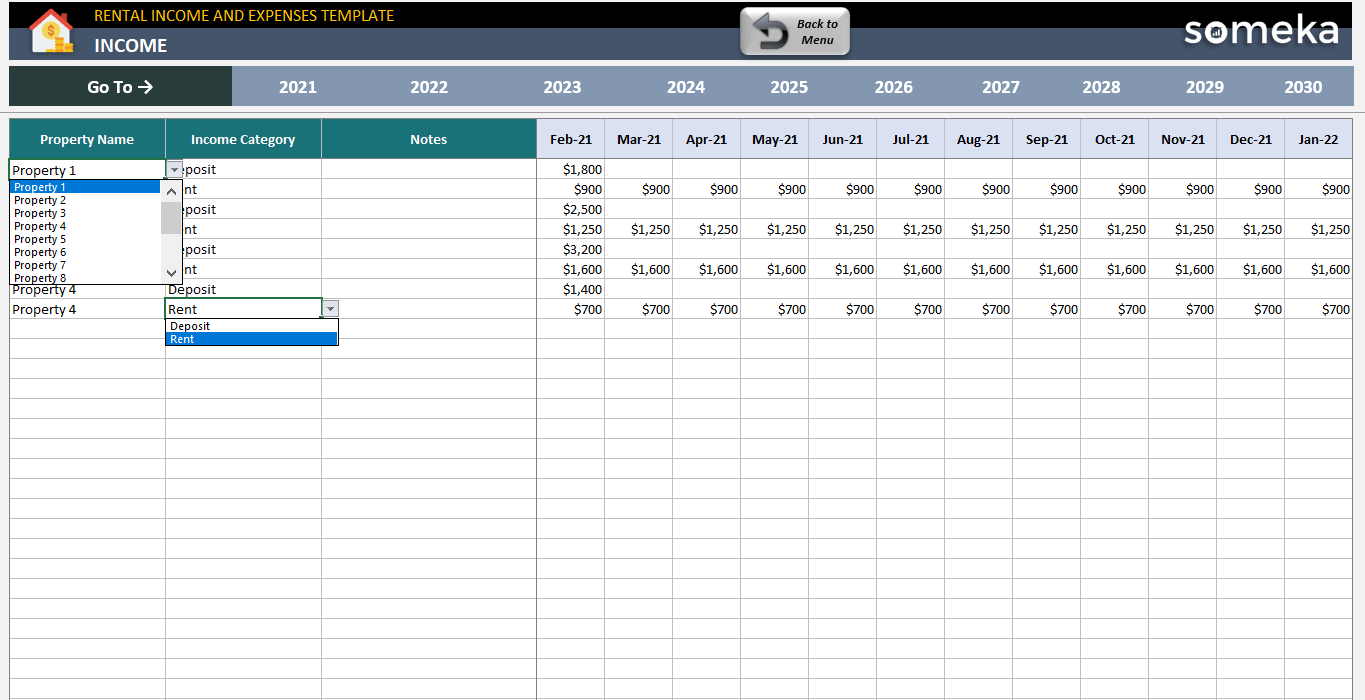Click scroll-down arrow in Property dropdown list

170,273
